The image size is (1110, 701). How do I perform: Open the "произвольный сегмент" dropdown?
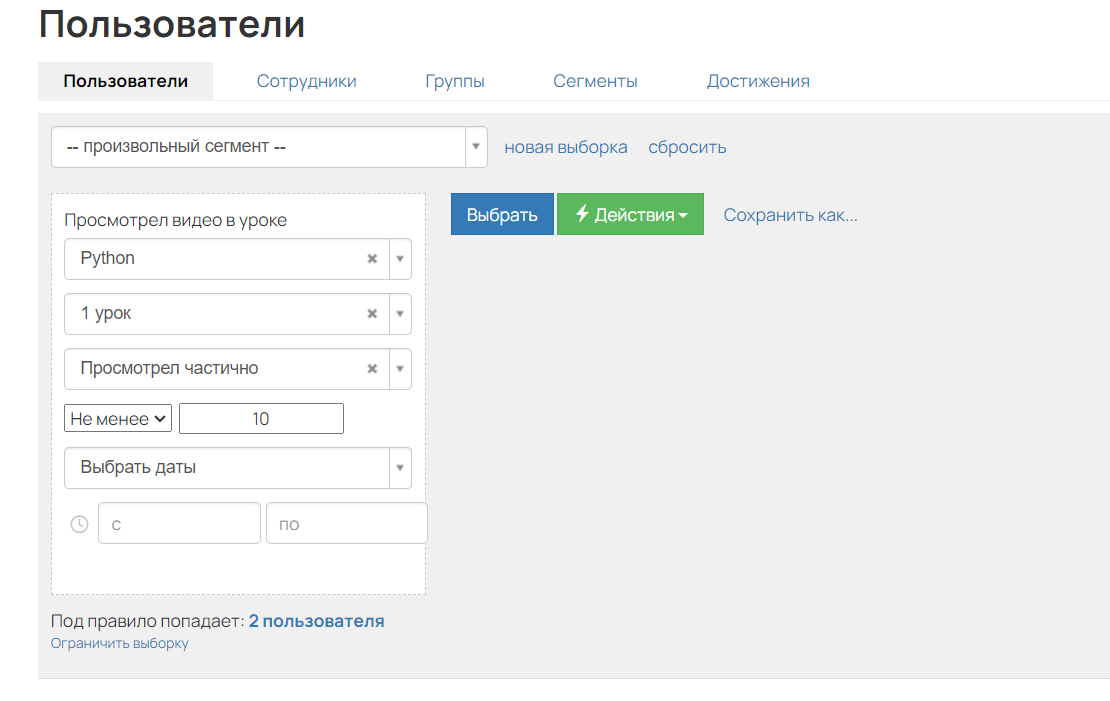[x=476, y=146]
